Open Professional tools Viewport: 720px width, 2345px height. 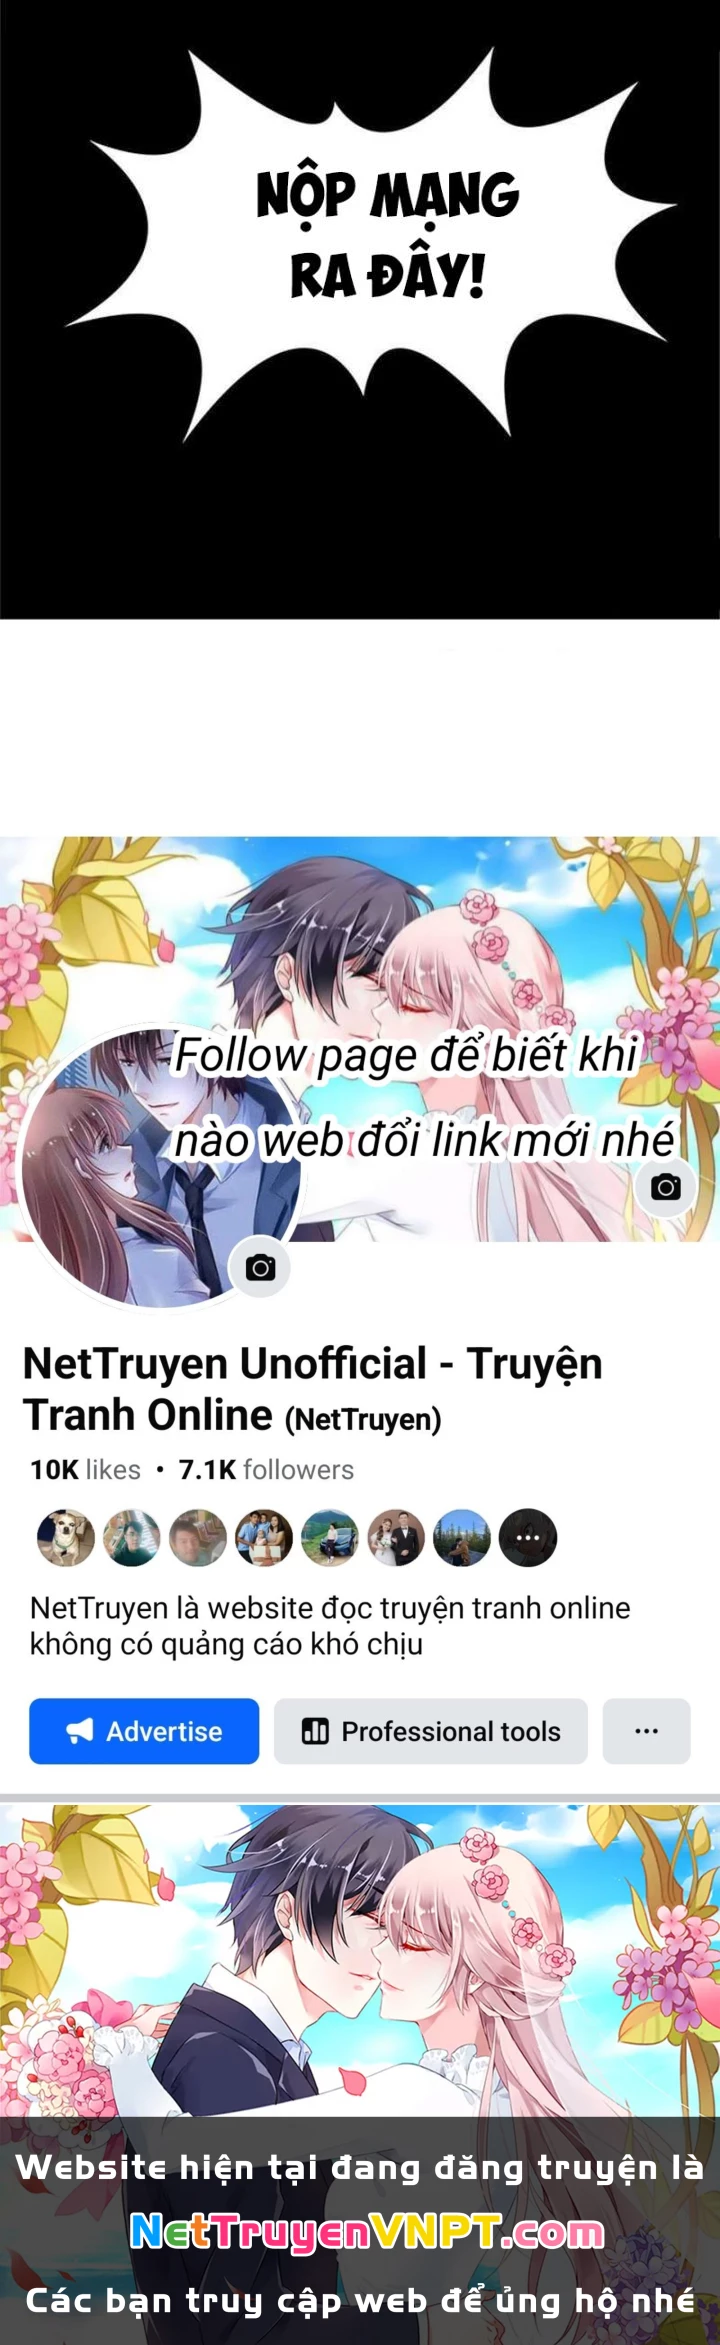point(431,1731)
